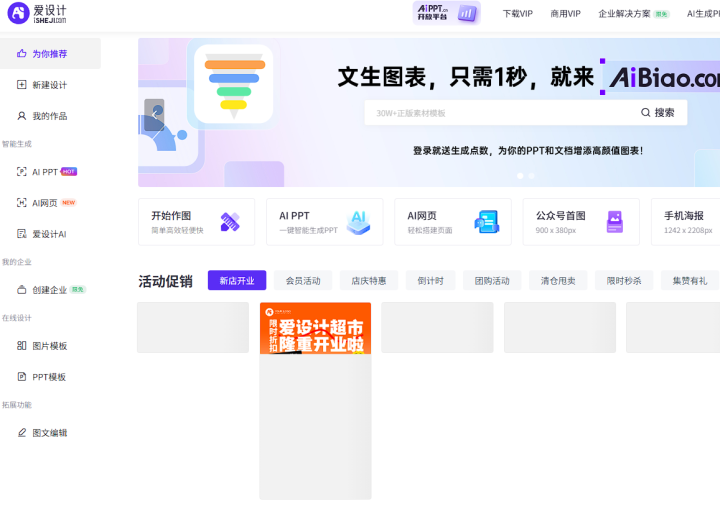Click the AiPPT 开放平台 banner icon
720x517 pixels.
(446, 13)
